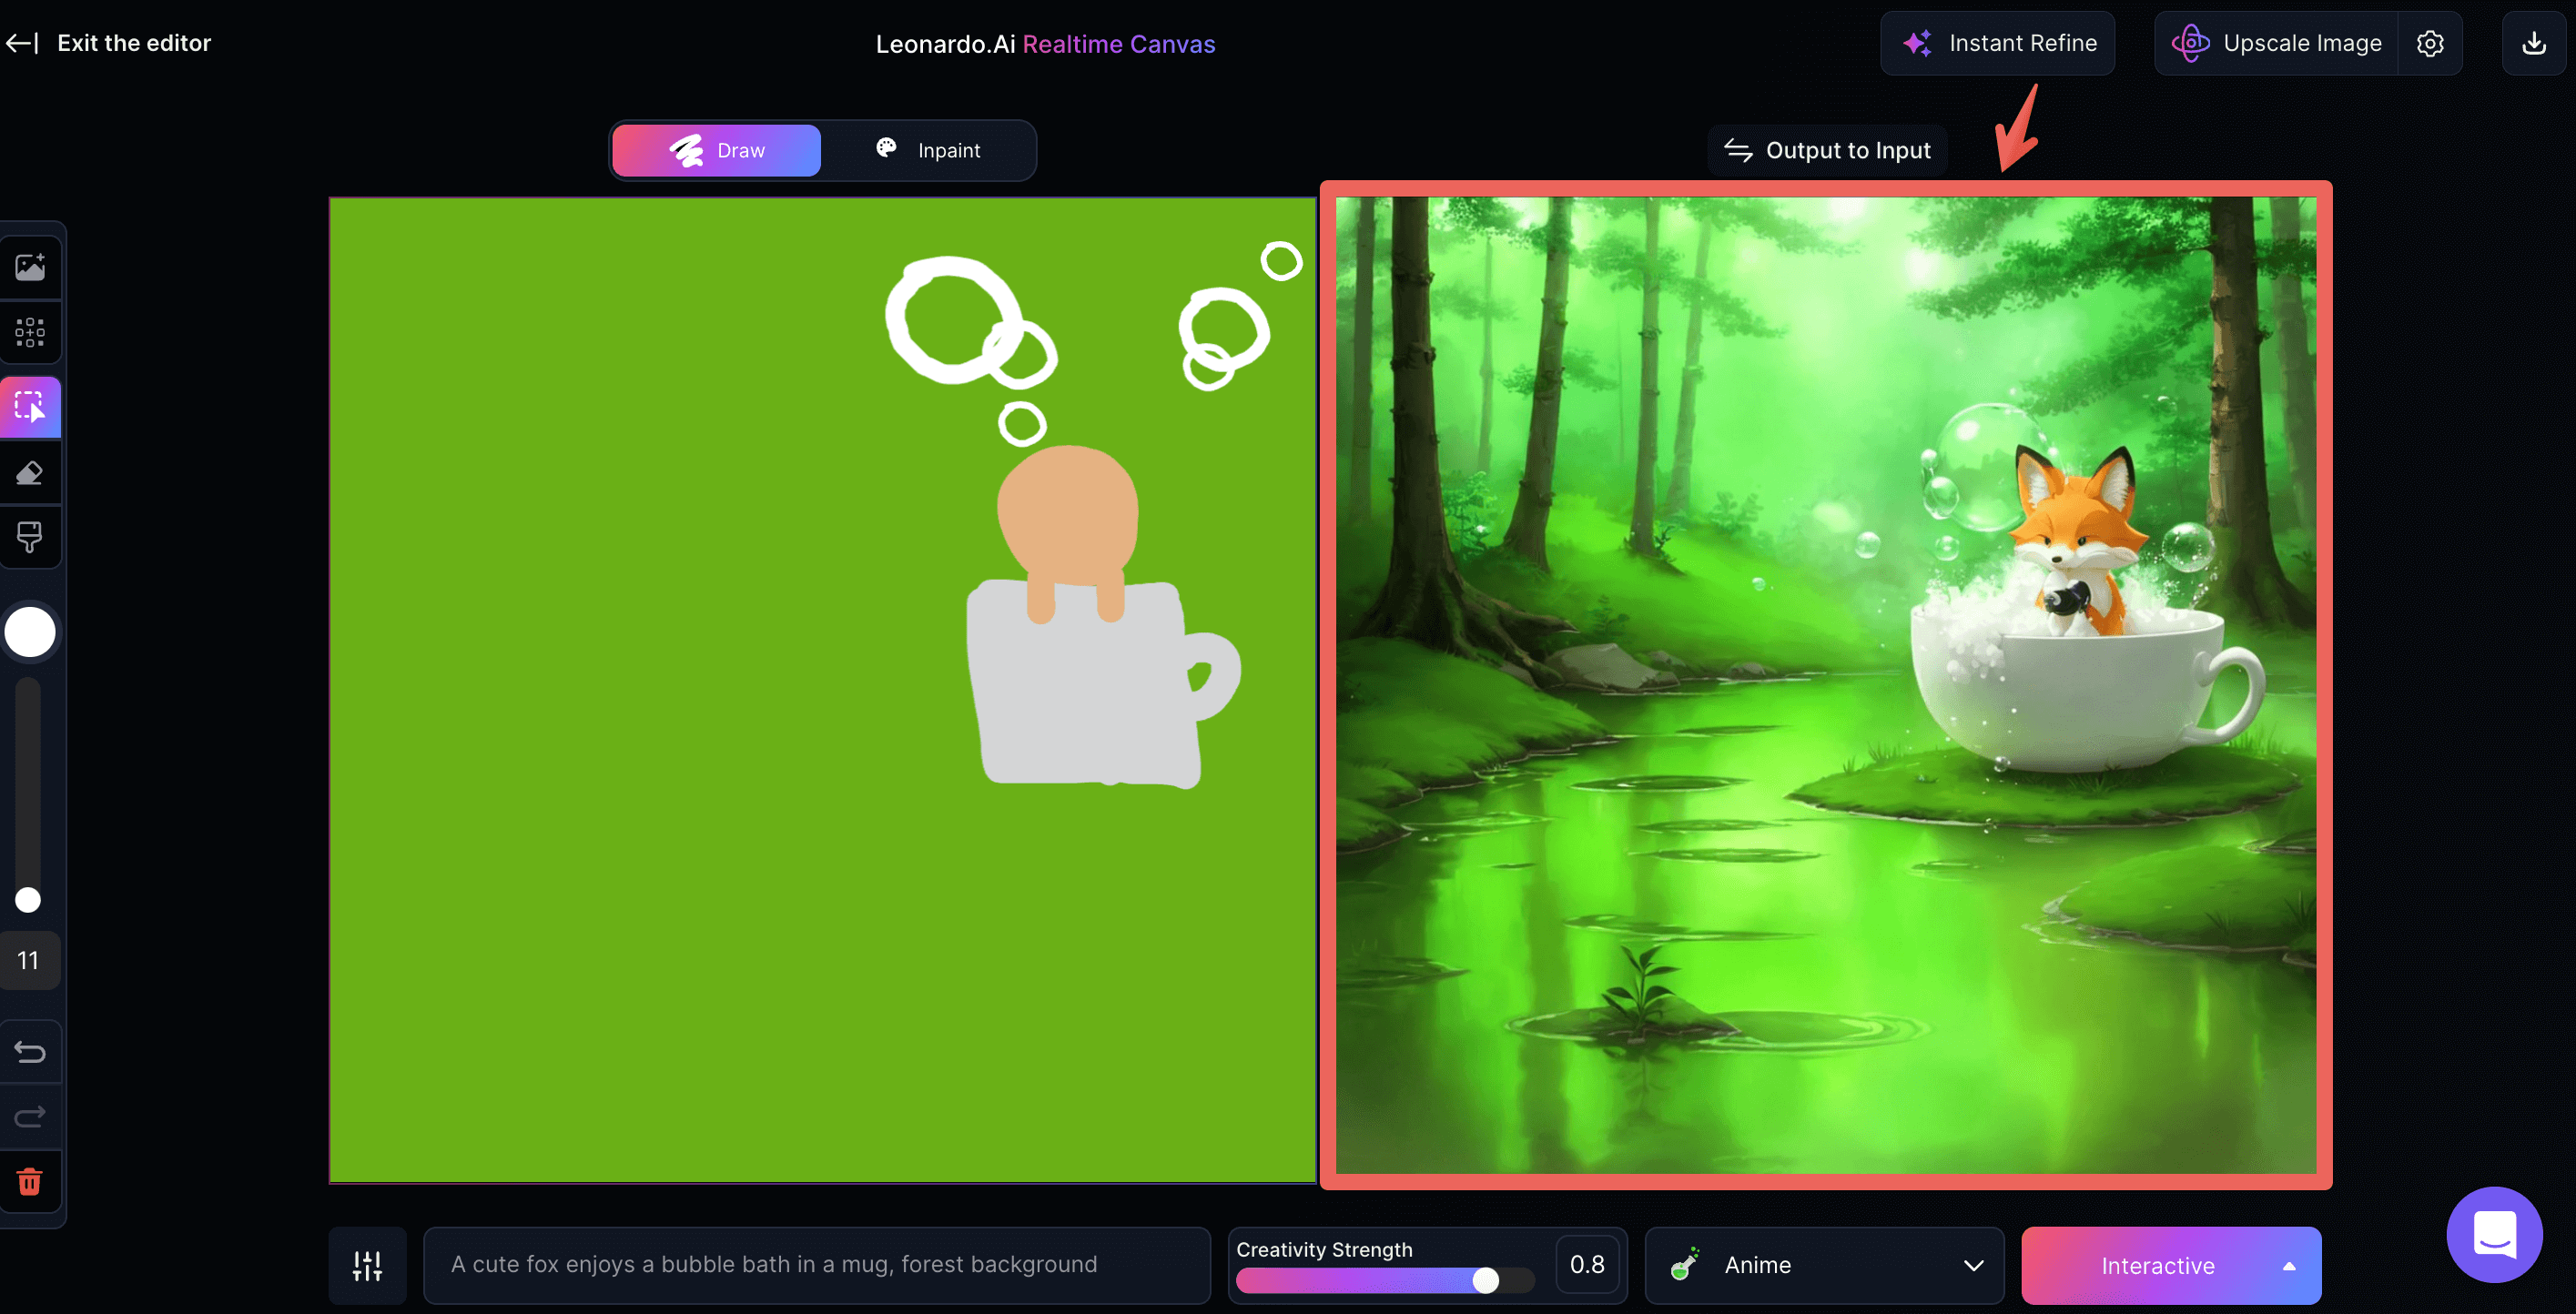
Task: Select the Eraser tool
Action: [x=30, y=473]
